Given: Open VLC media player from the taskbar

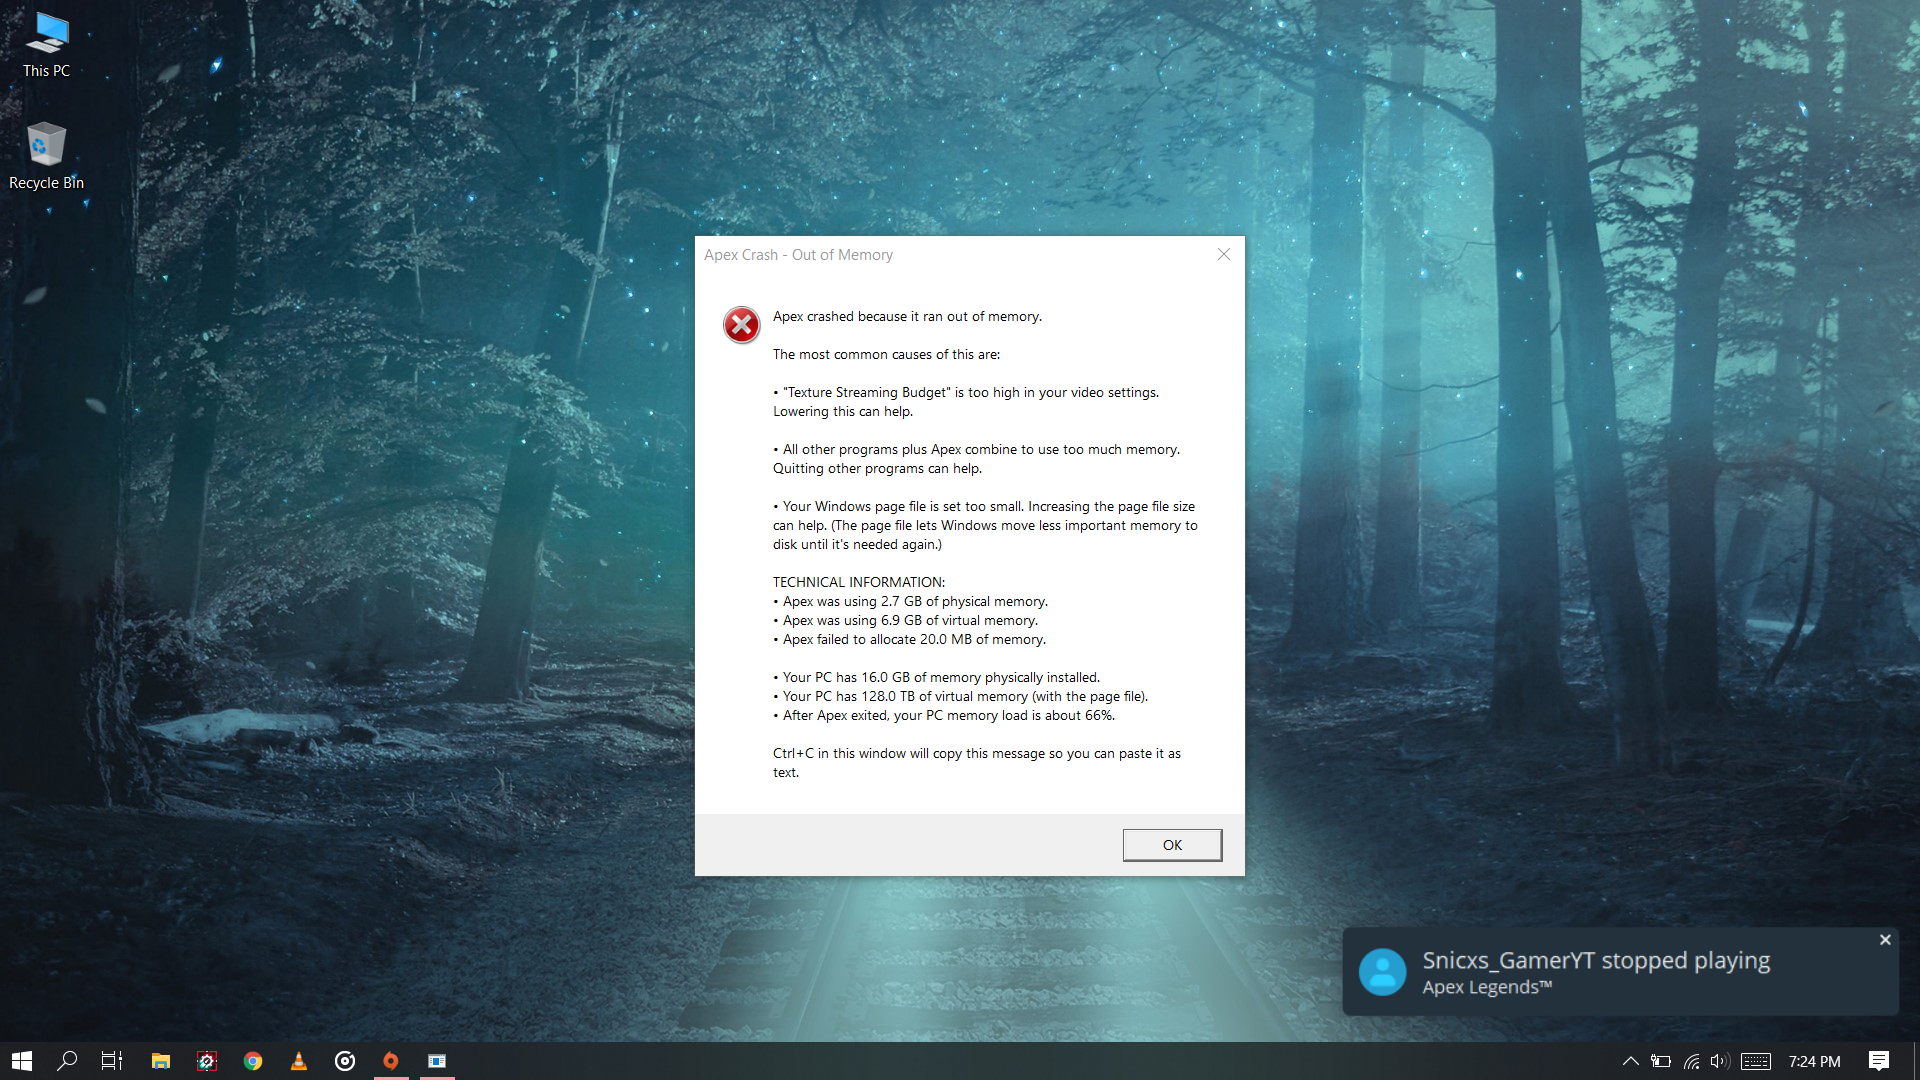Looking at the screenshot, I should 299,1061.
